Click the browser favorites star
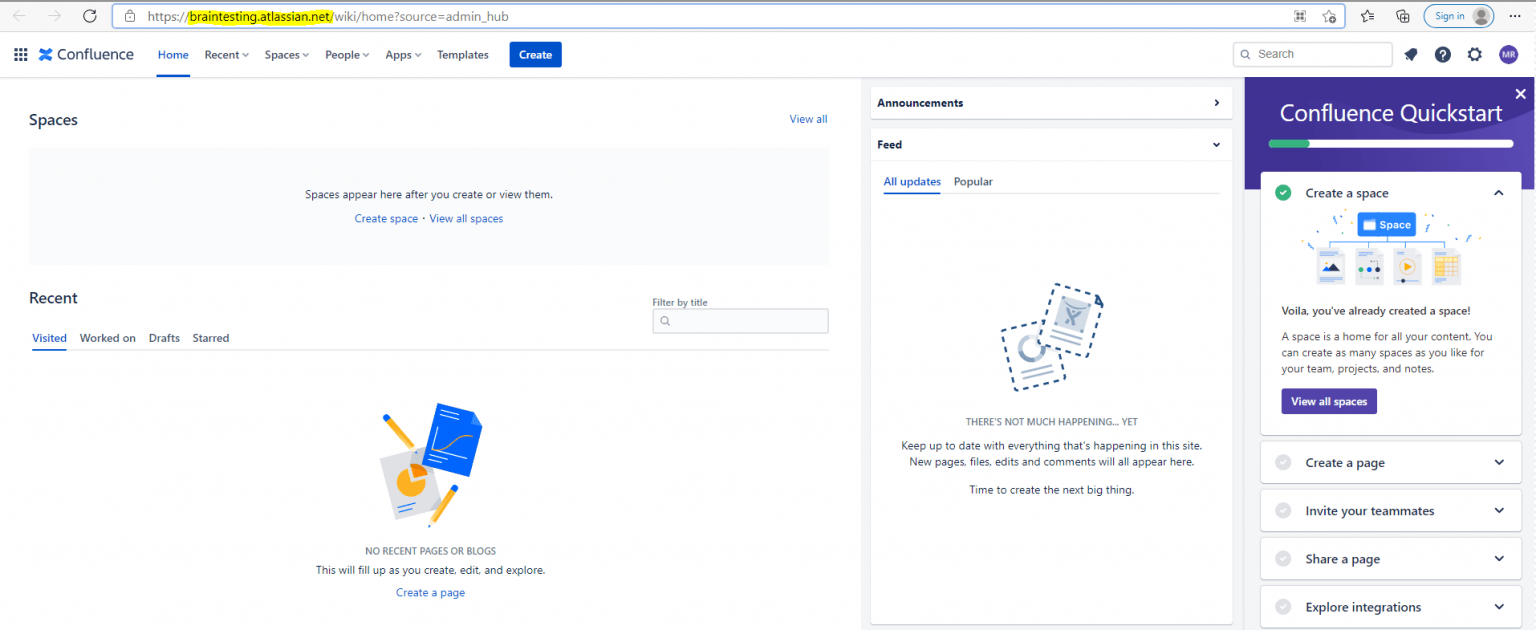The image size is (1536, 630). click(x=1367, y=16)
